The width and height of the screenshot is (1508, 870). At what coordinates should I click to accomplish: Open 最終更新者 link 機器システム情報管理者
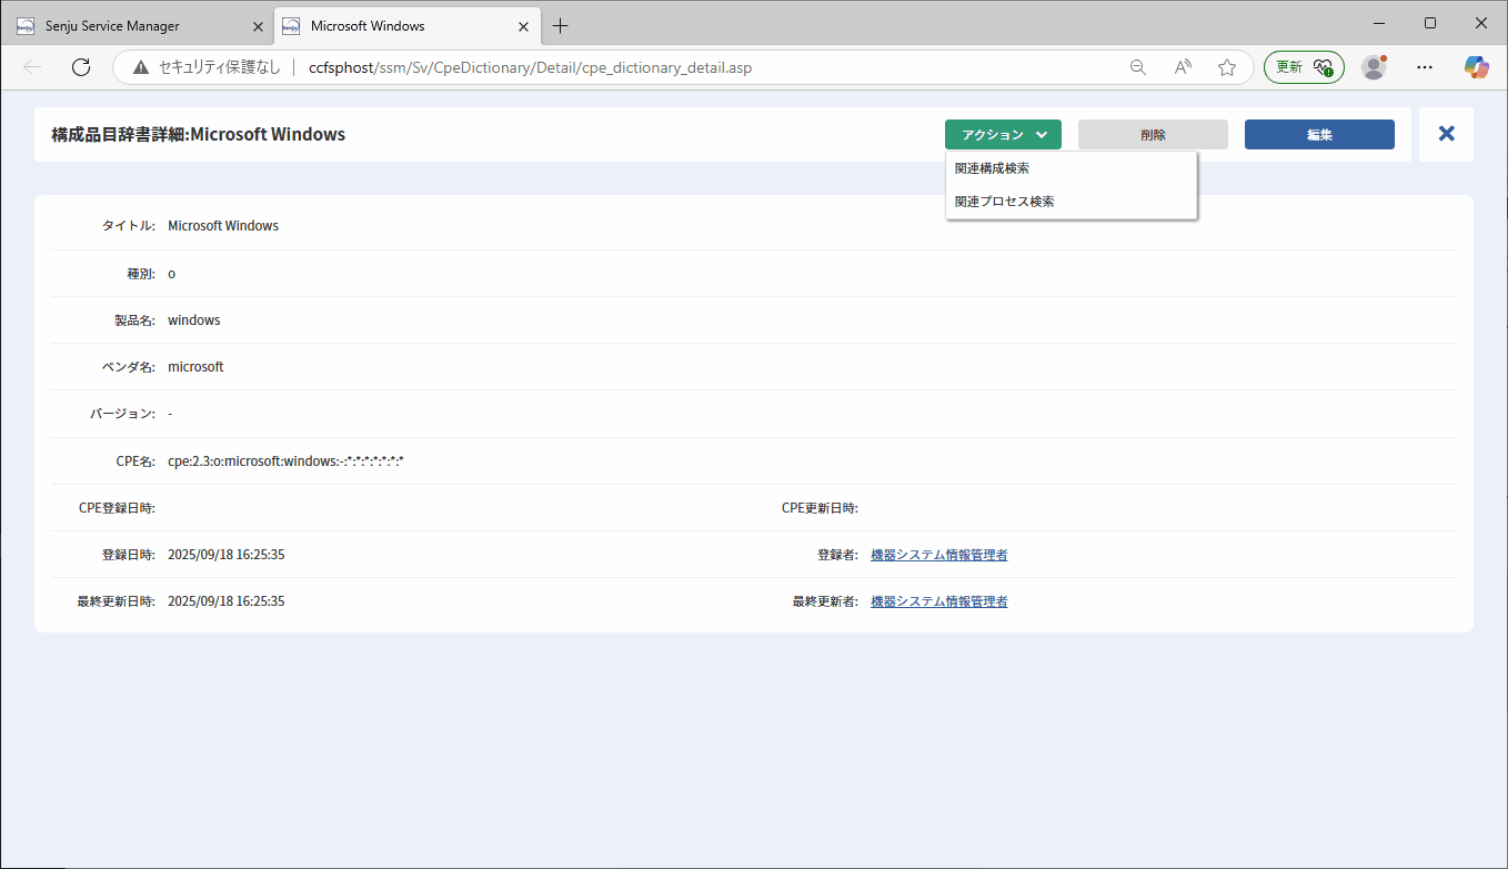coord(939,602)
